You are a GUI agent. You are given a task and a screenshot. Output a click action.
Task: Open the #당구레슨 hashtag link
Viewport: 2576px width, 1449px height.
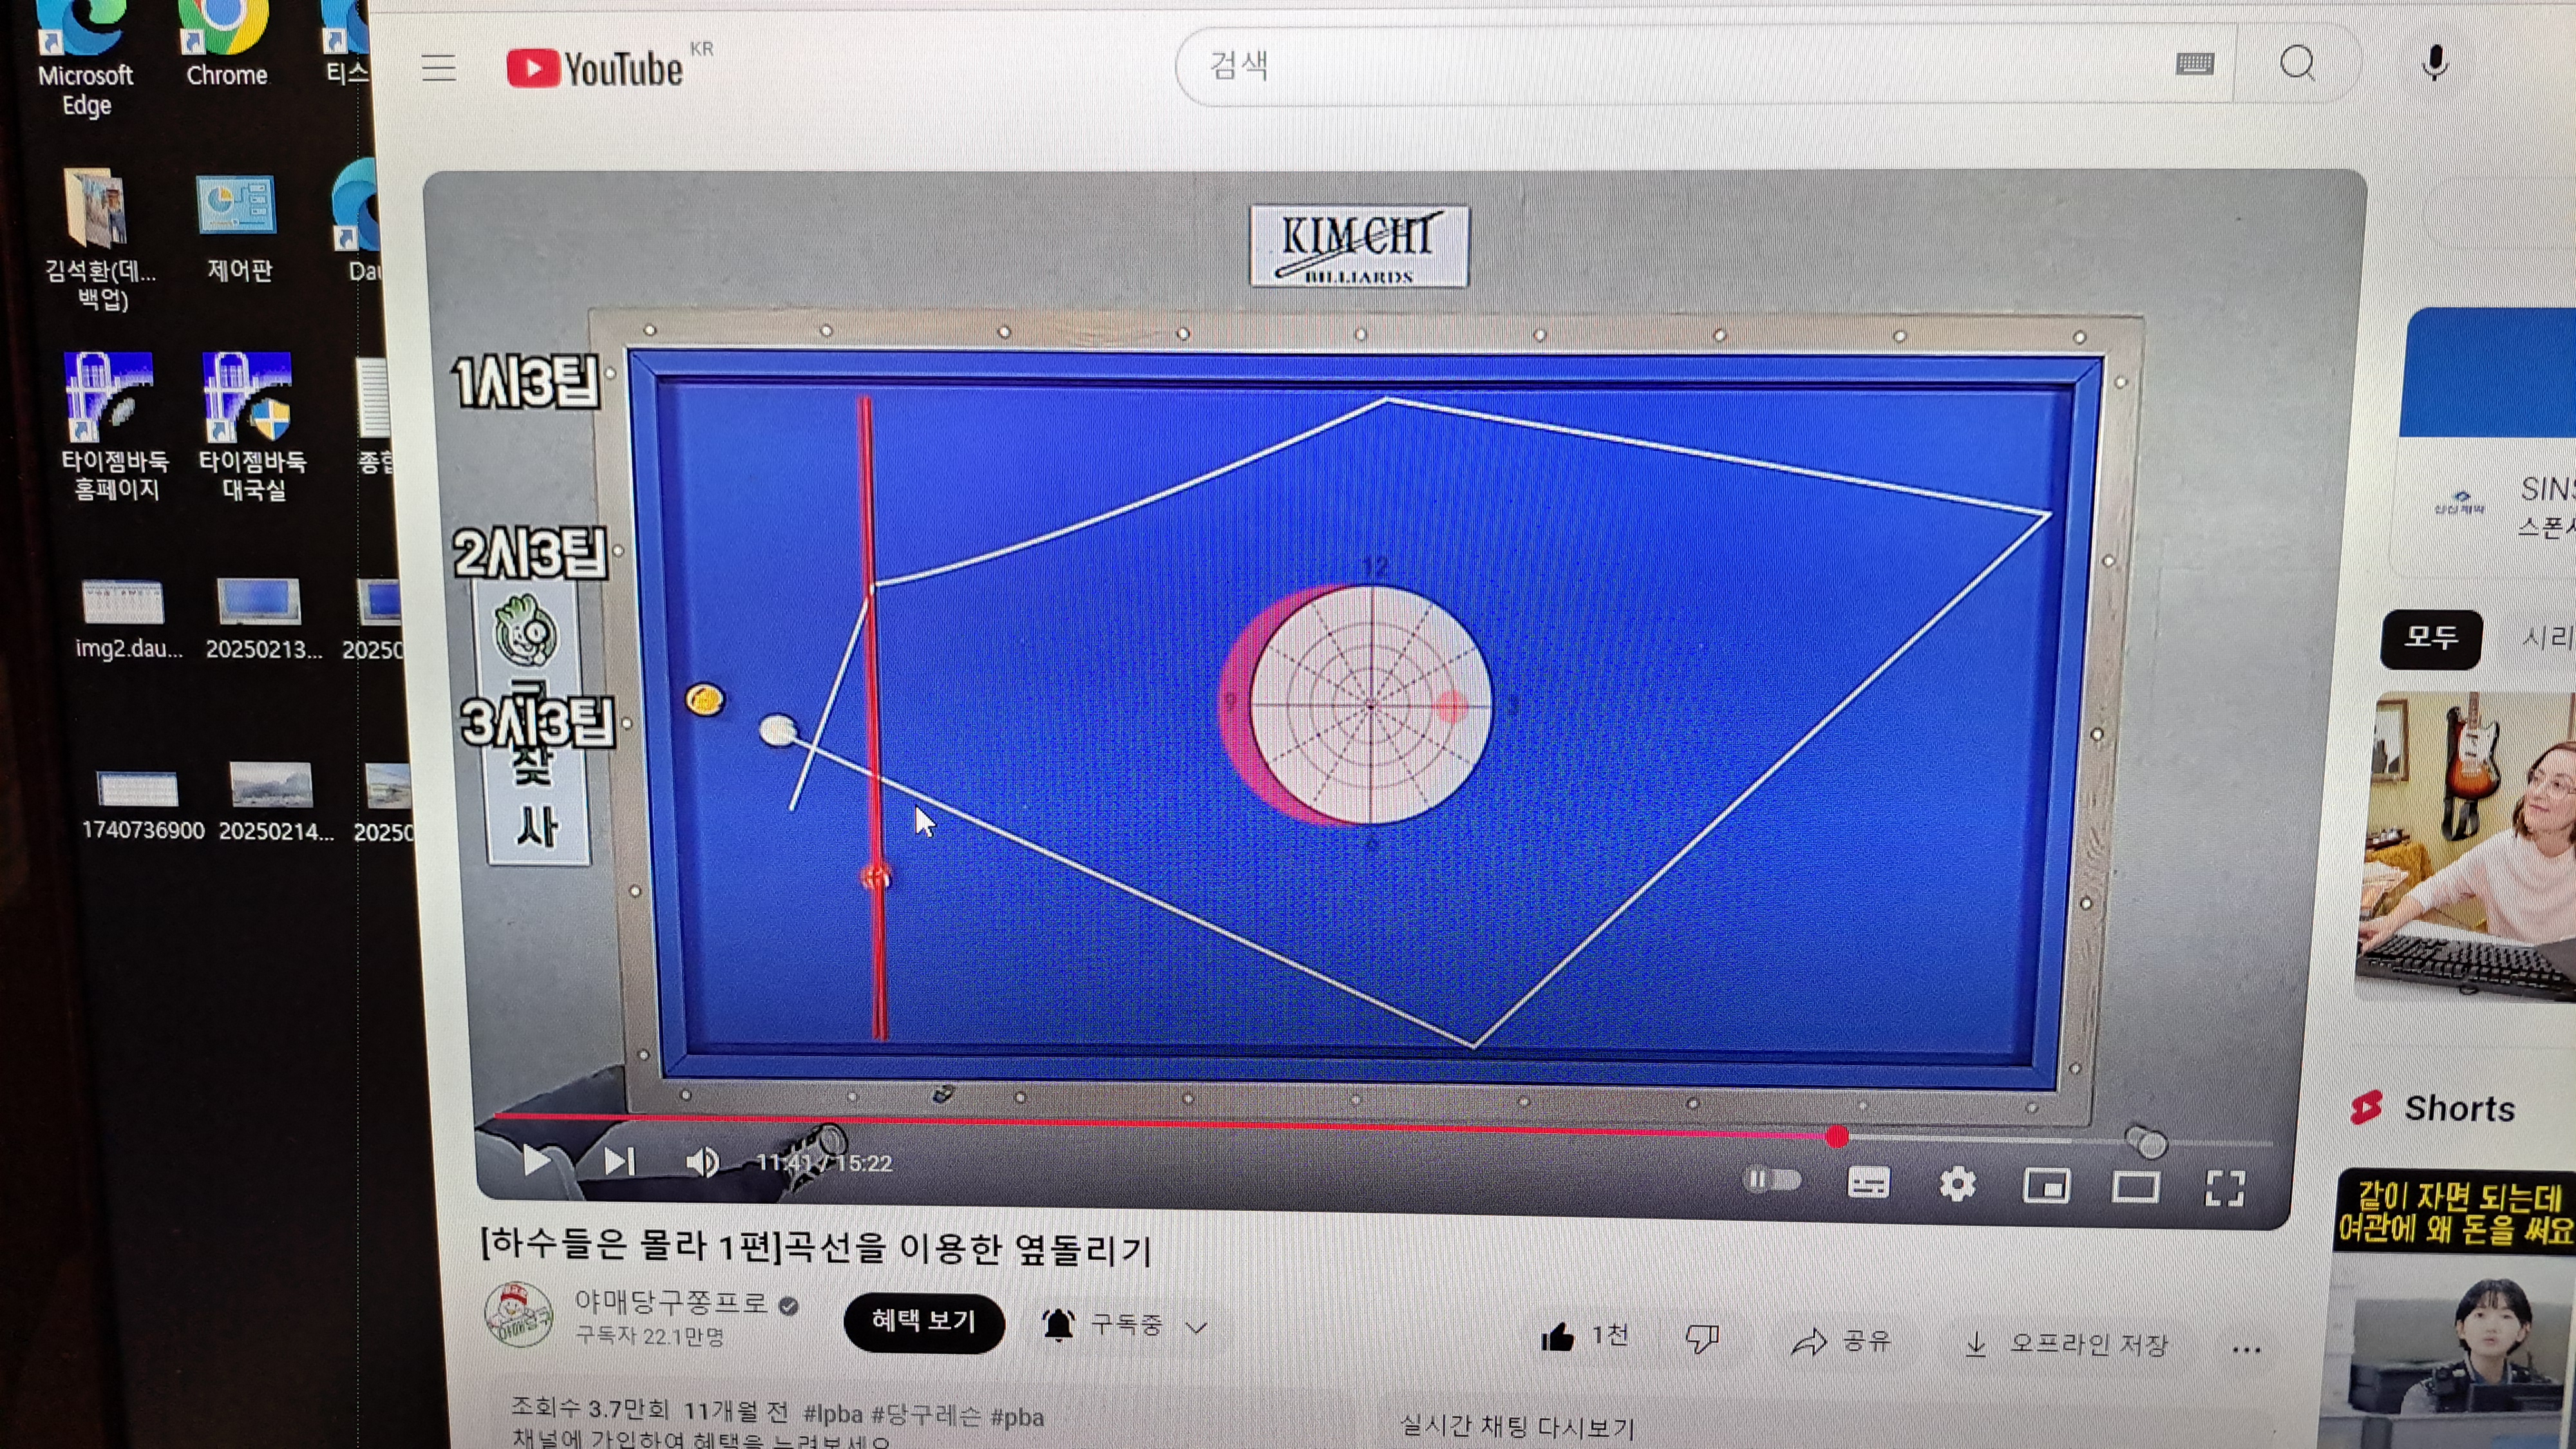pos(926,1415)
